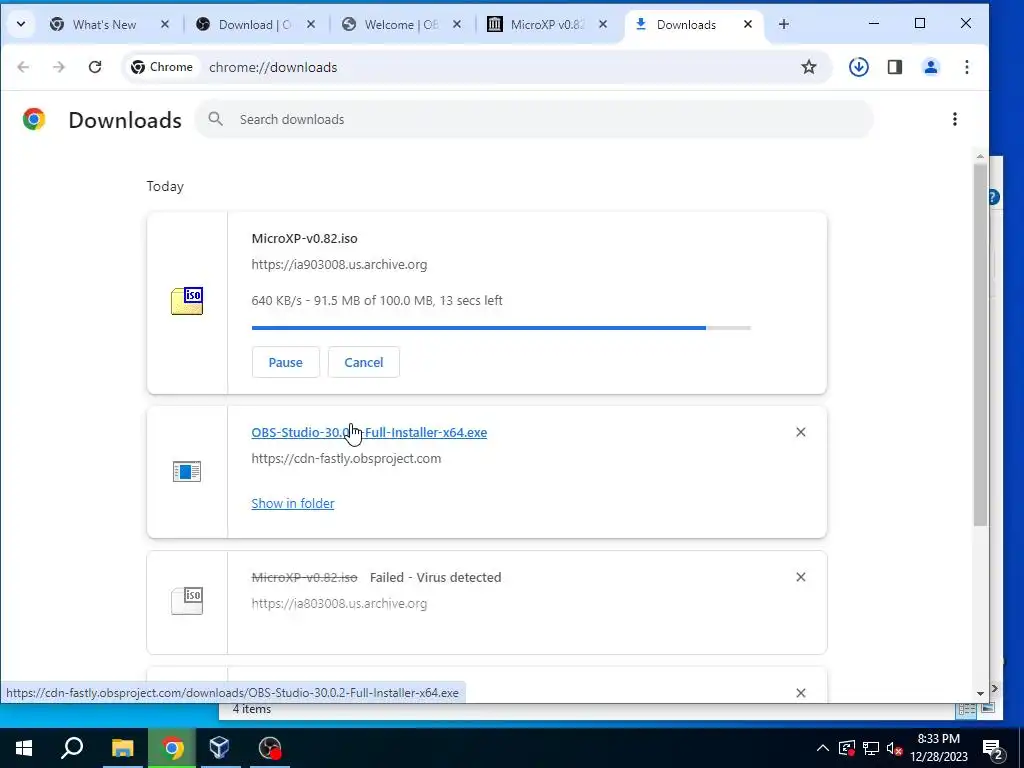Open the Chrome profile avatar menu

tap(931, 67)
